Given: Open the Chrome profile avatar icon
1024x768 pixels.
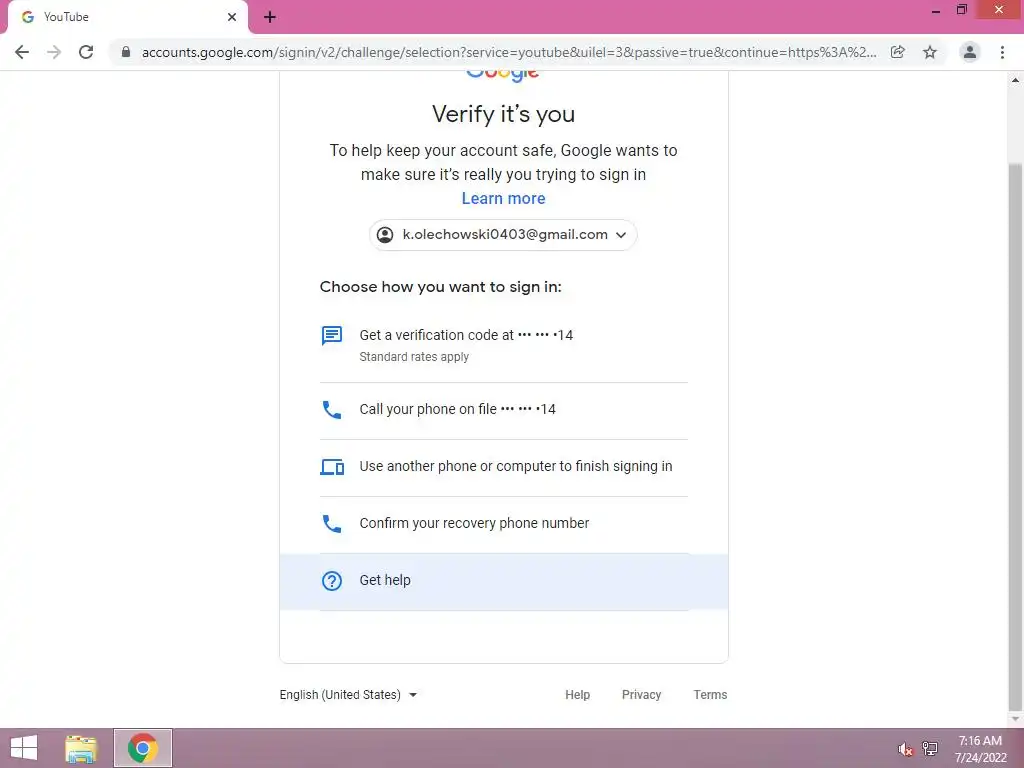Looking at the screenshot, I should [x=970, y=52].
